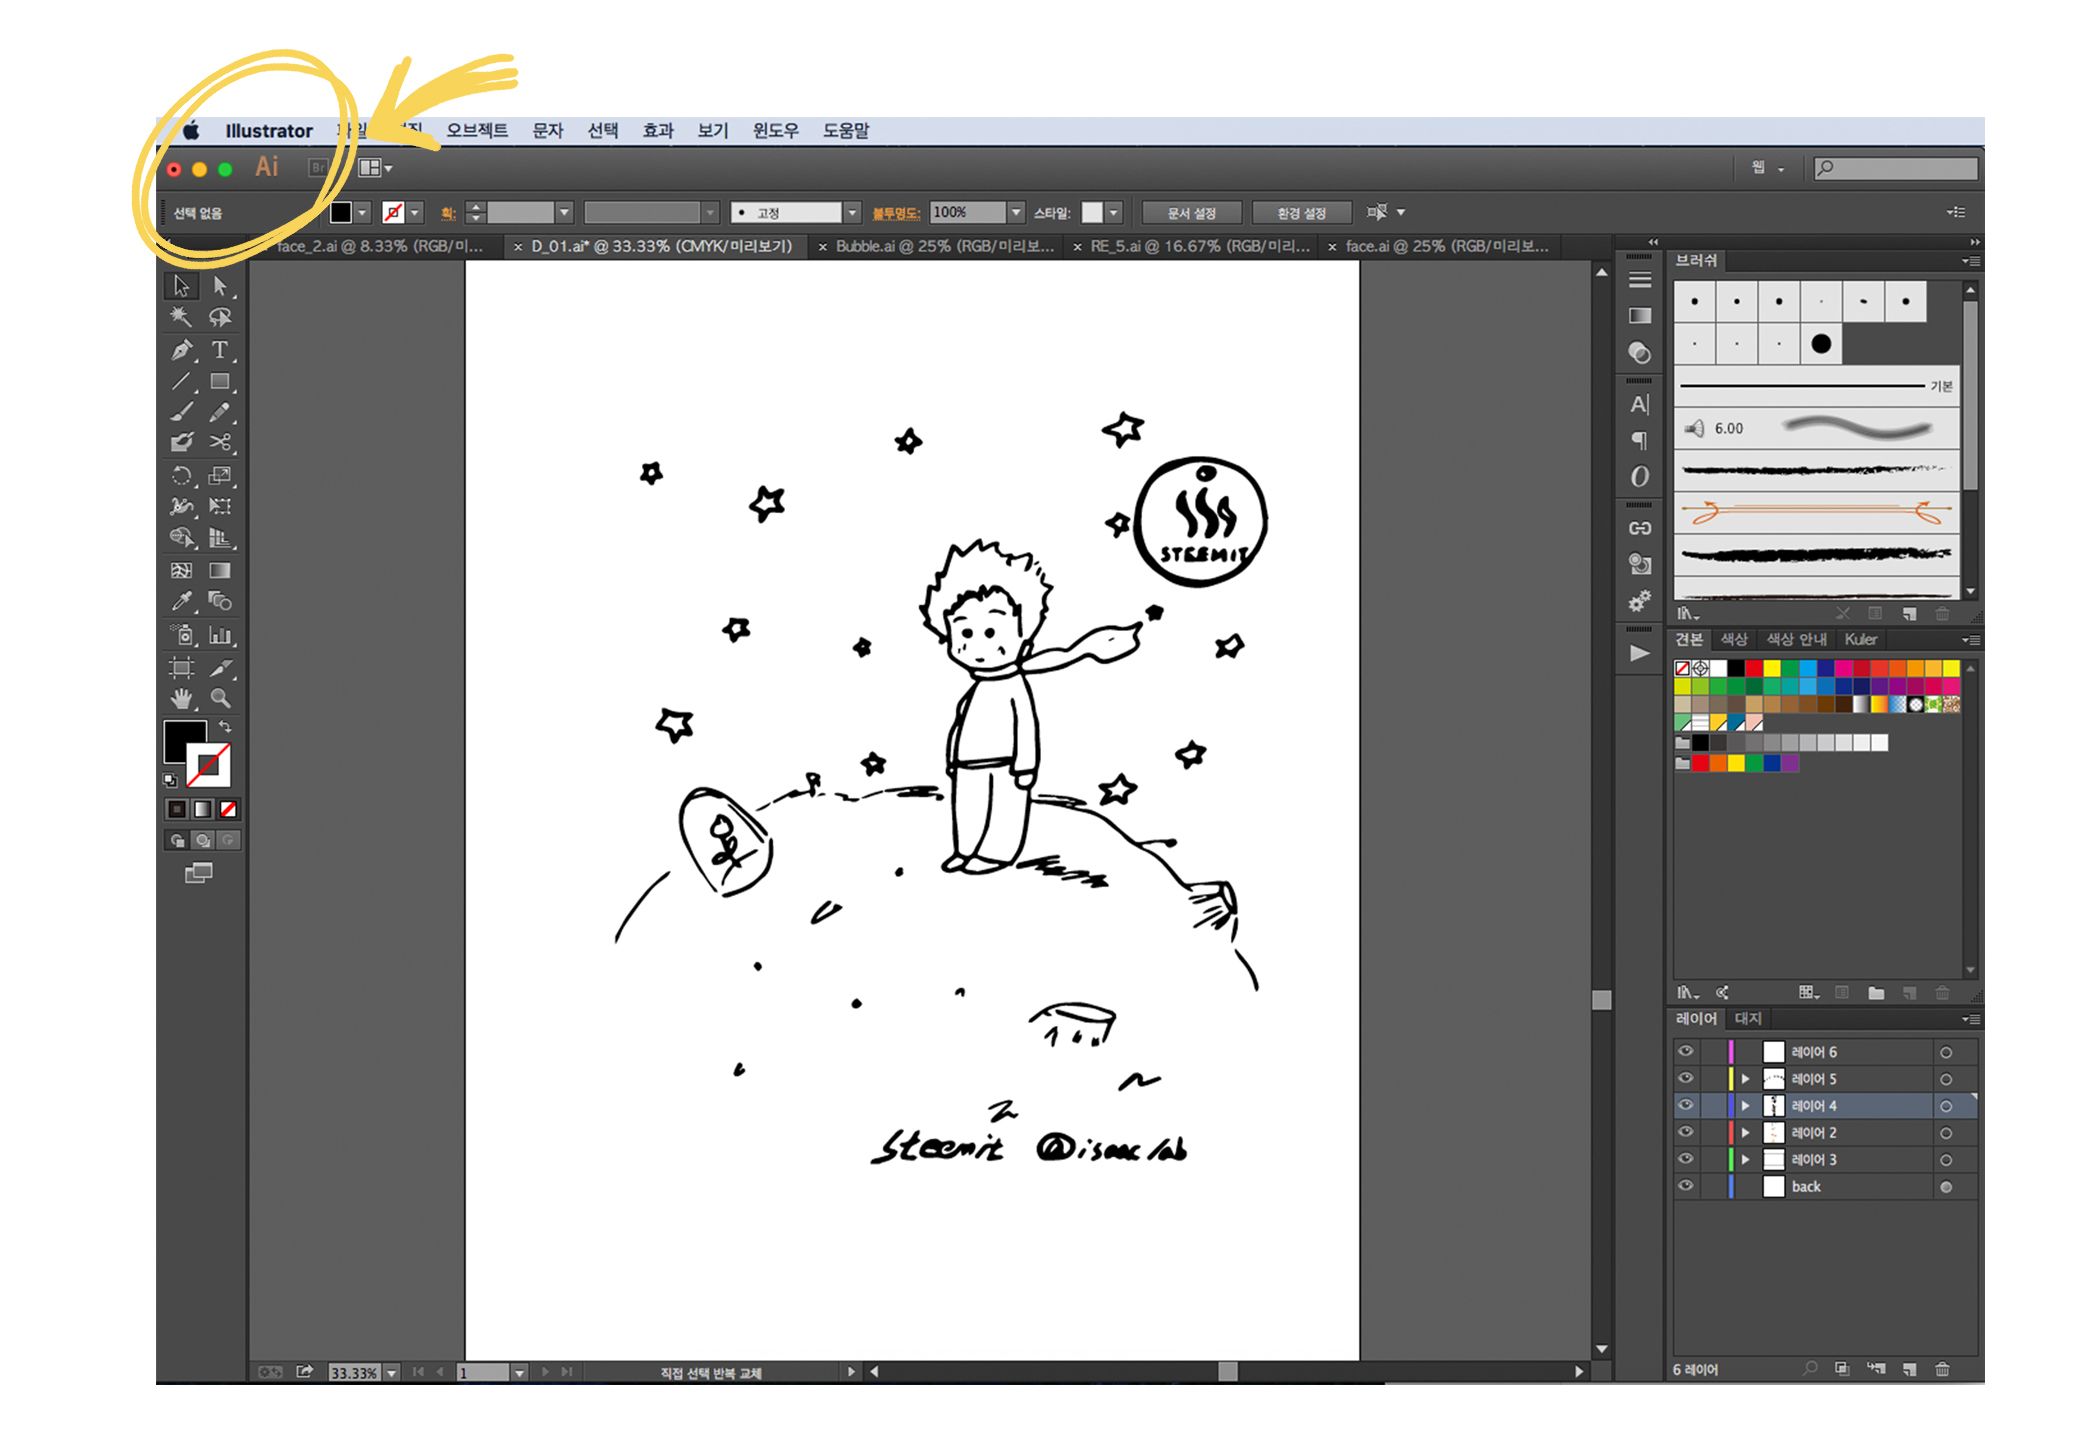Select the Magic Wand tool
The height and width of the screenshot is (1456, 2100).
tap(181, 317)
